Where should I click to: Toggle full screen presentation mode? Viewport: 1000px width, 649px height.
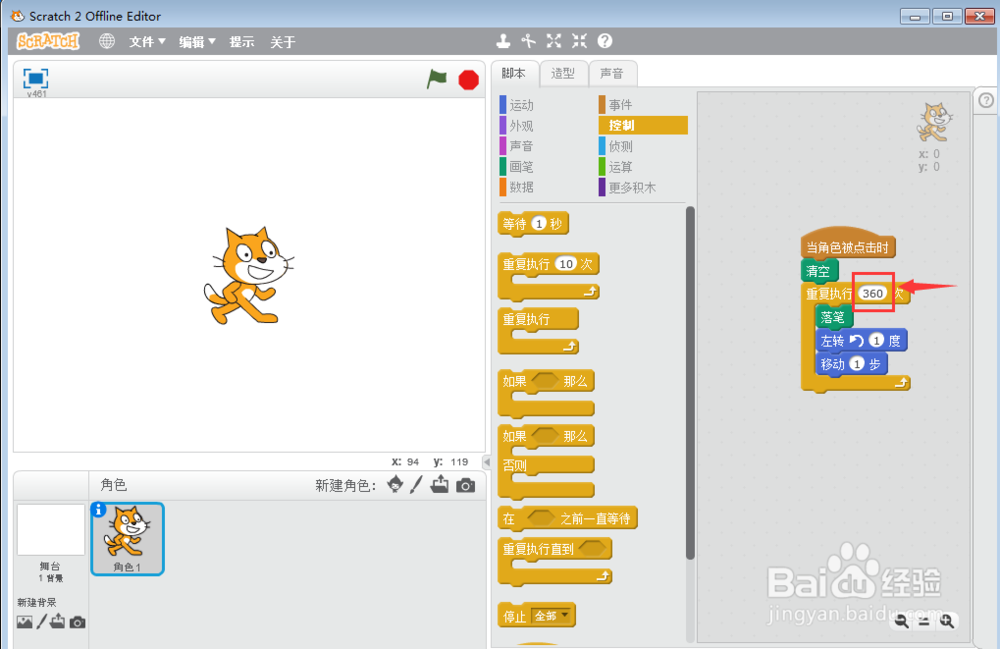[x=36, y=78]
